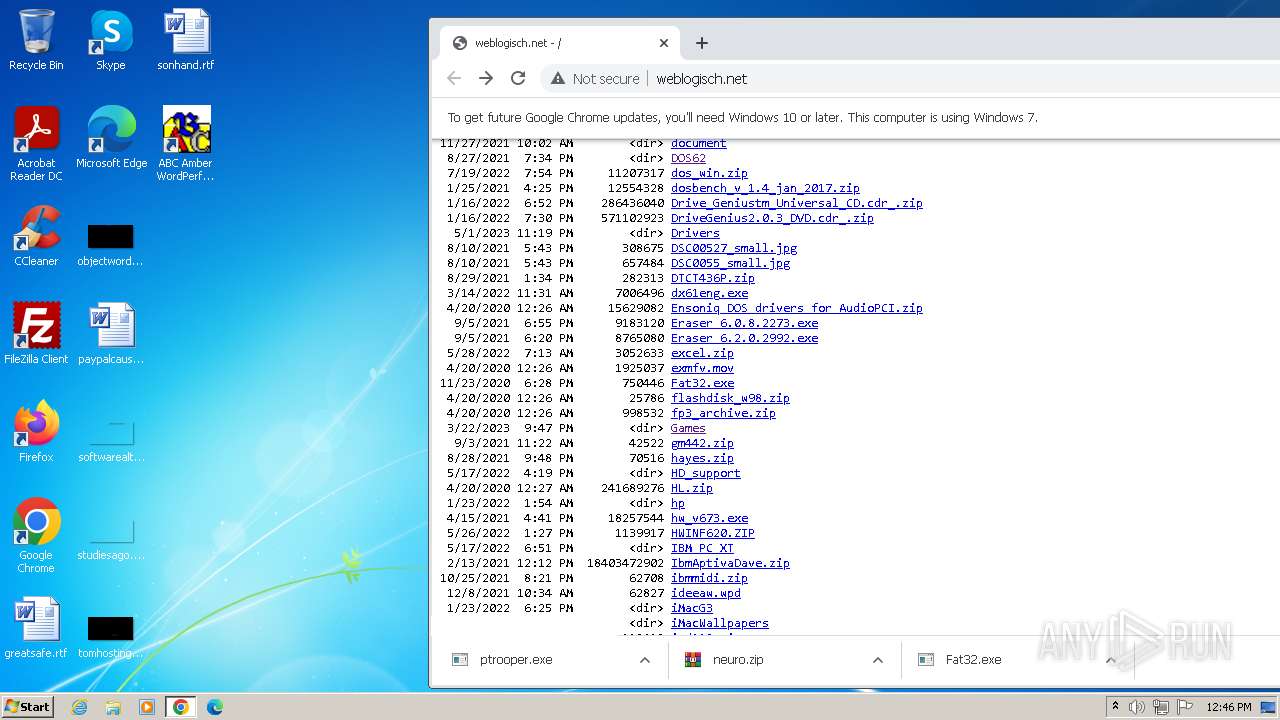Open DSC0055_small.jpg image link
This screenshot has height=720, width=1280.
(x=730, y=263)
